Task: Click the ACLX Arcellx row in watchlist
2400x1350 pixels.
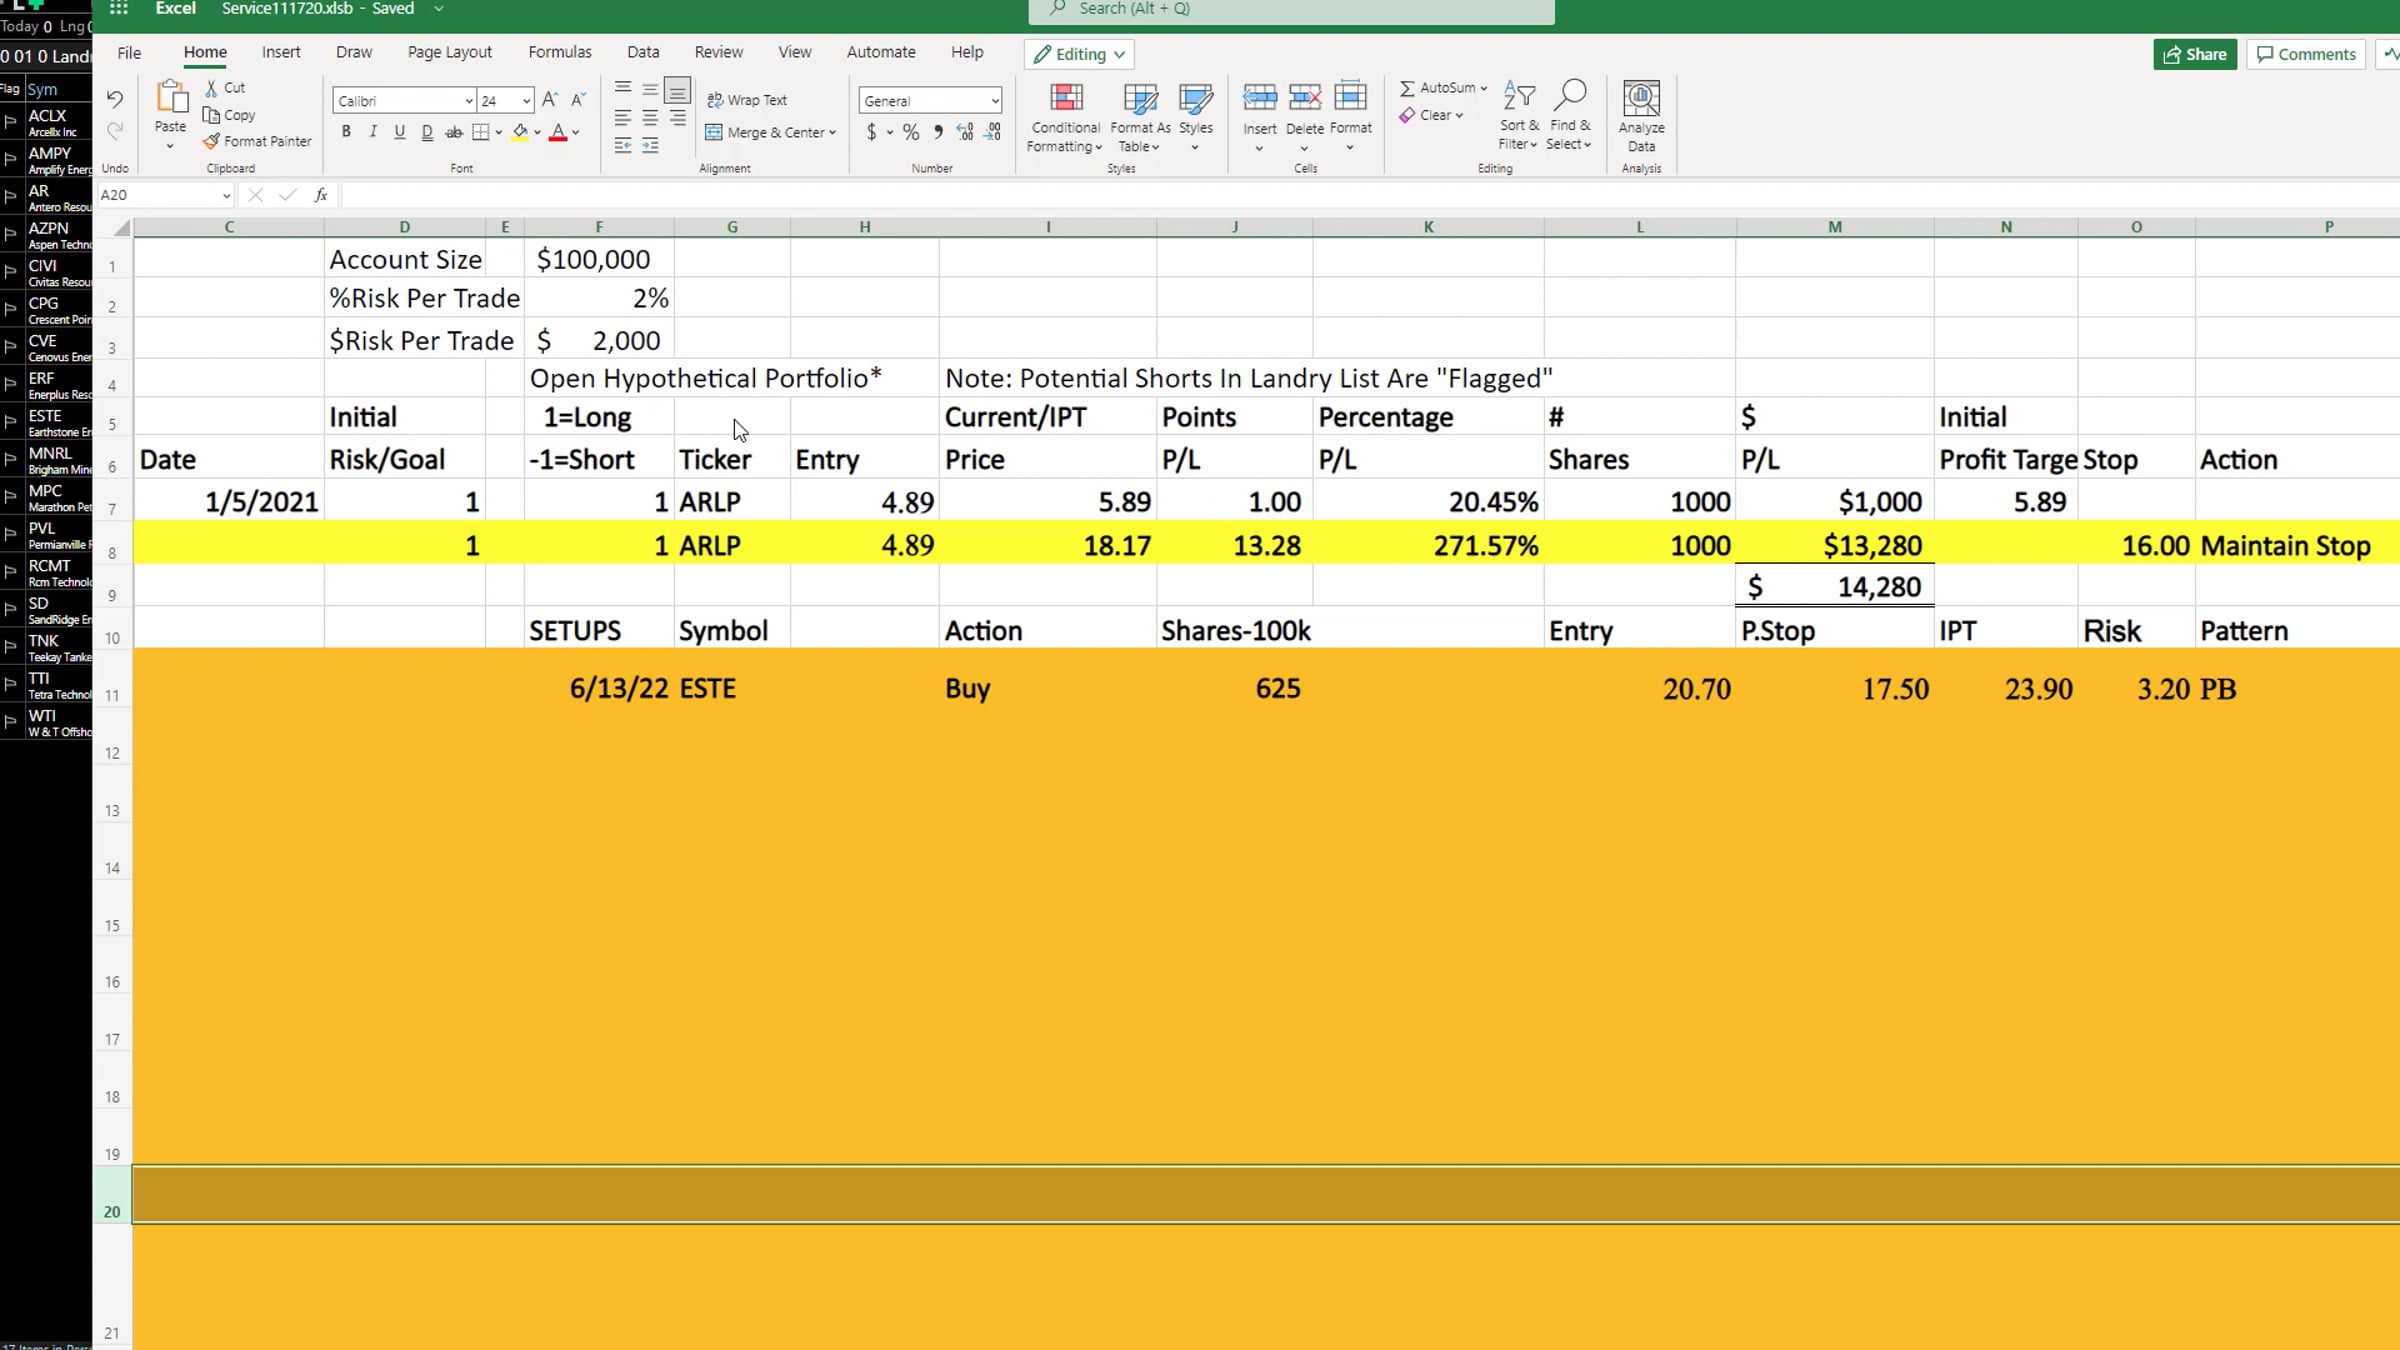Action: click(46, 122)
